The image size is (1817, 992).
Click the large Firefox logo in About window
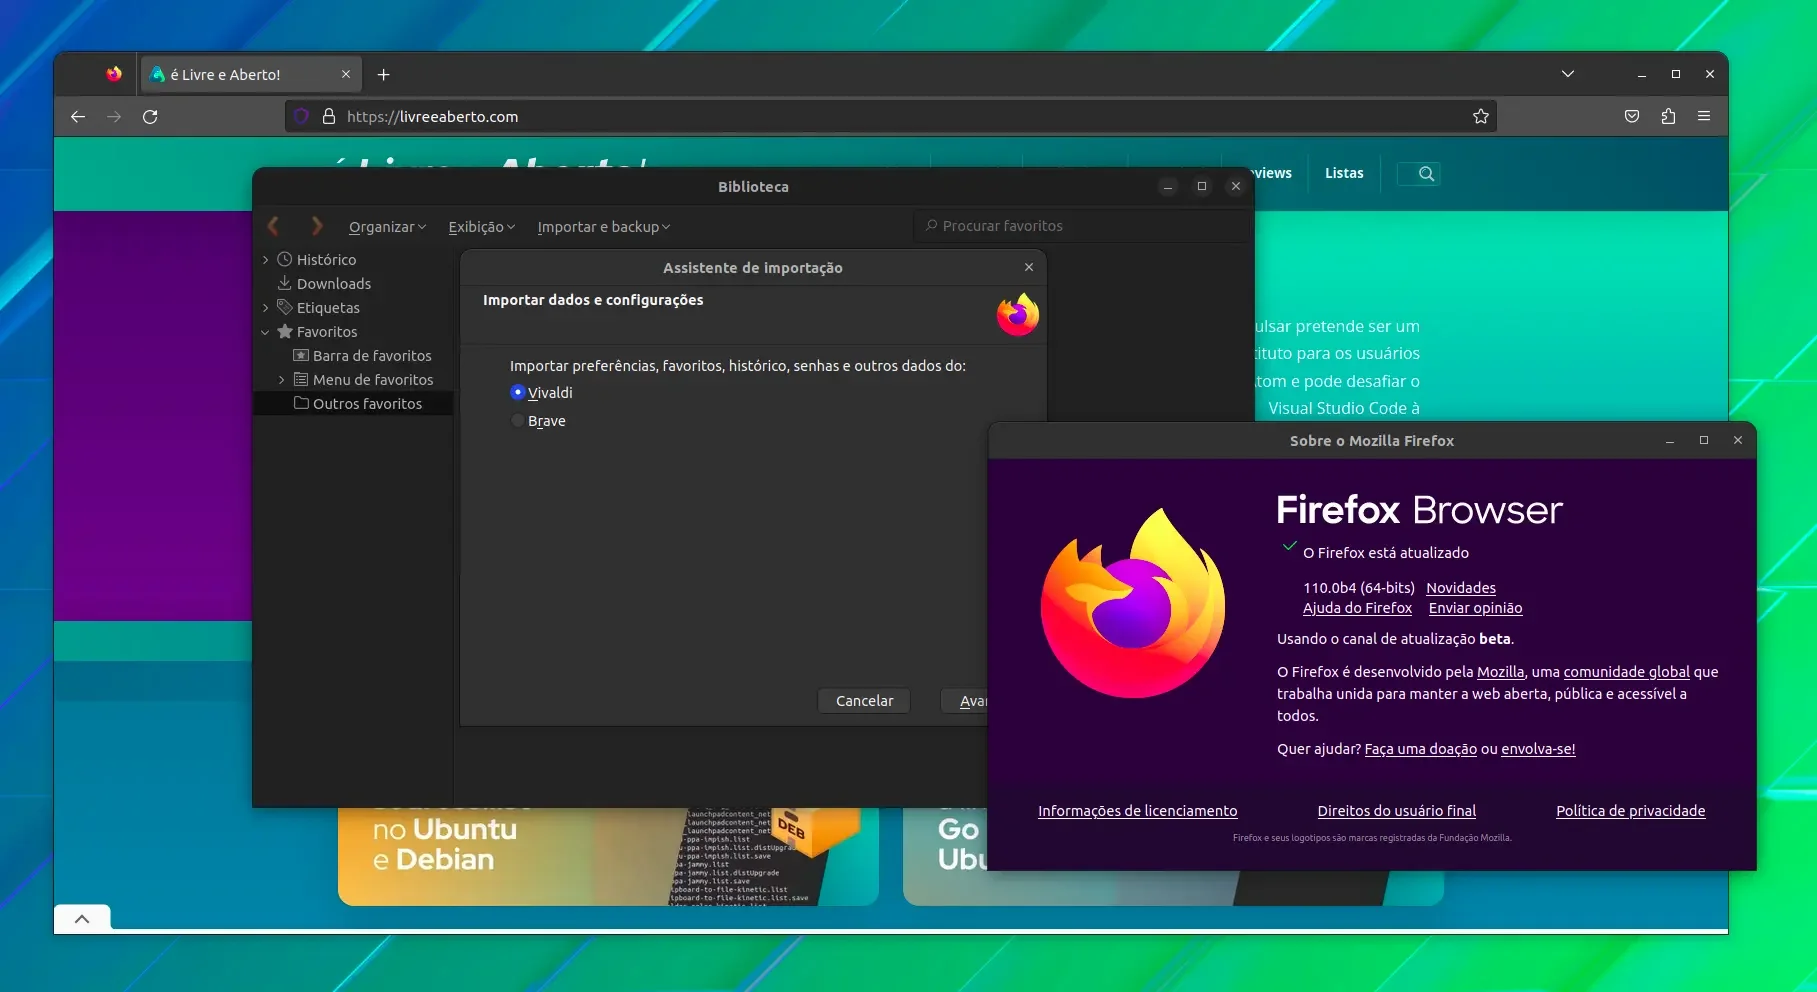click(1133, 603)
